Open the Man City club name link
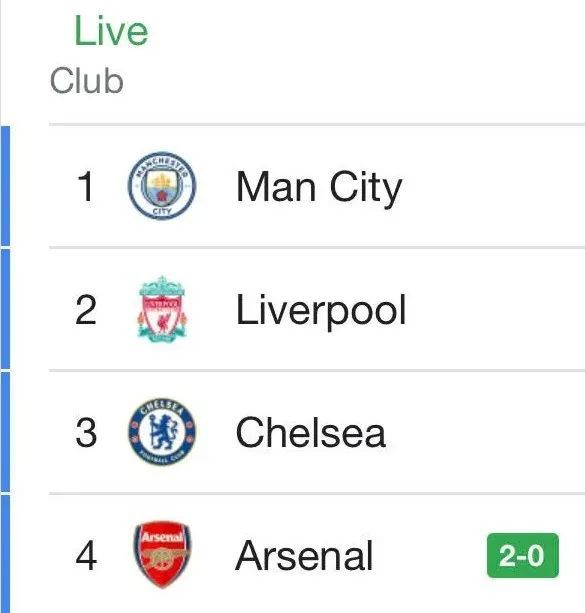This screenshot has width=585, height=613. pos(319,188)
